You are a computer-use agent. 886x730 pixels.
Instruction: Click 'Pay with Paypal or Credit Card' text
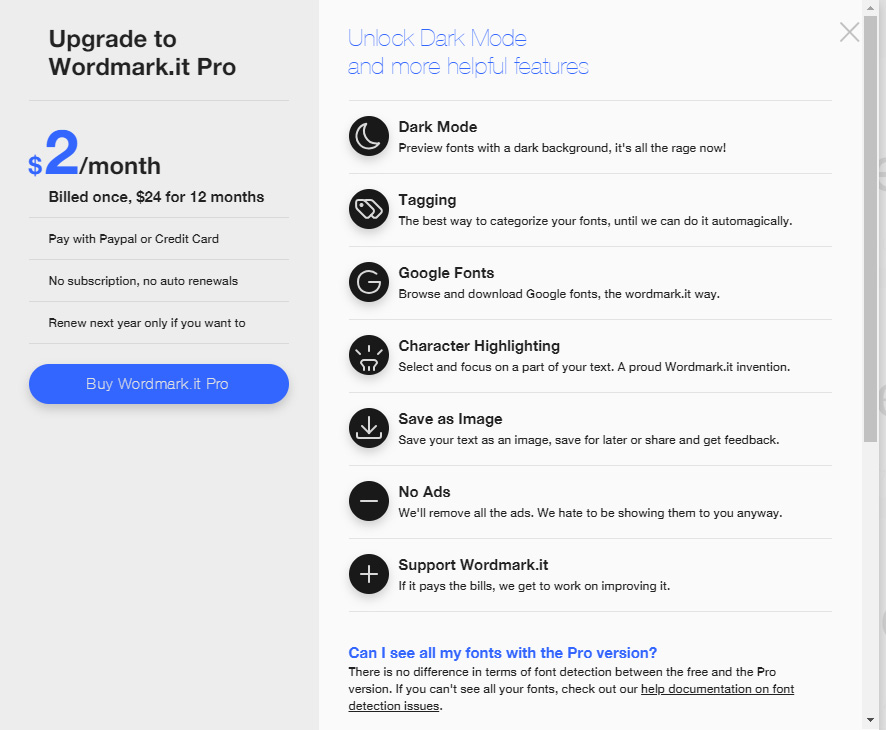[133, 238]
